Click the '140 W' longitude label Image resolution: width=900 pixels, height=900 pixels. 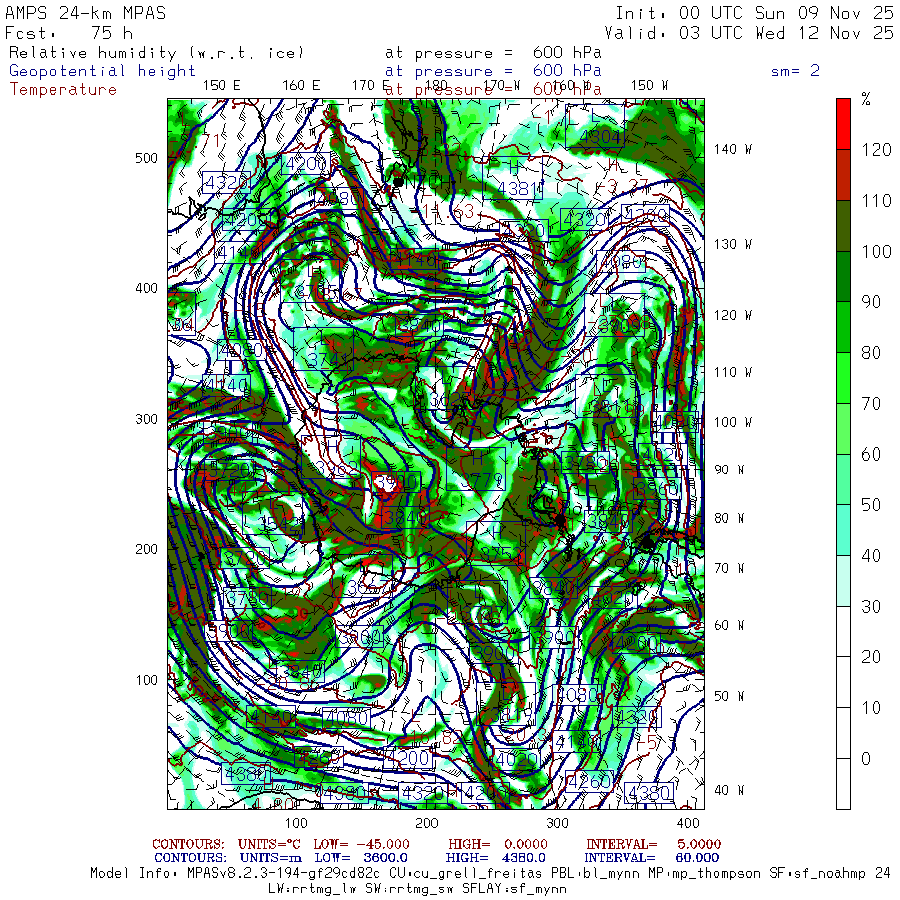732,149
